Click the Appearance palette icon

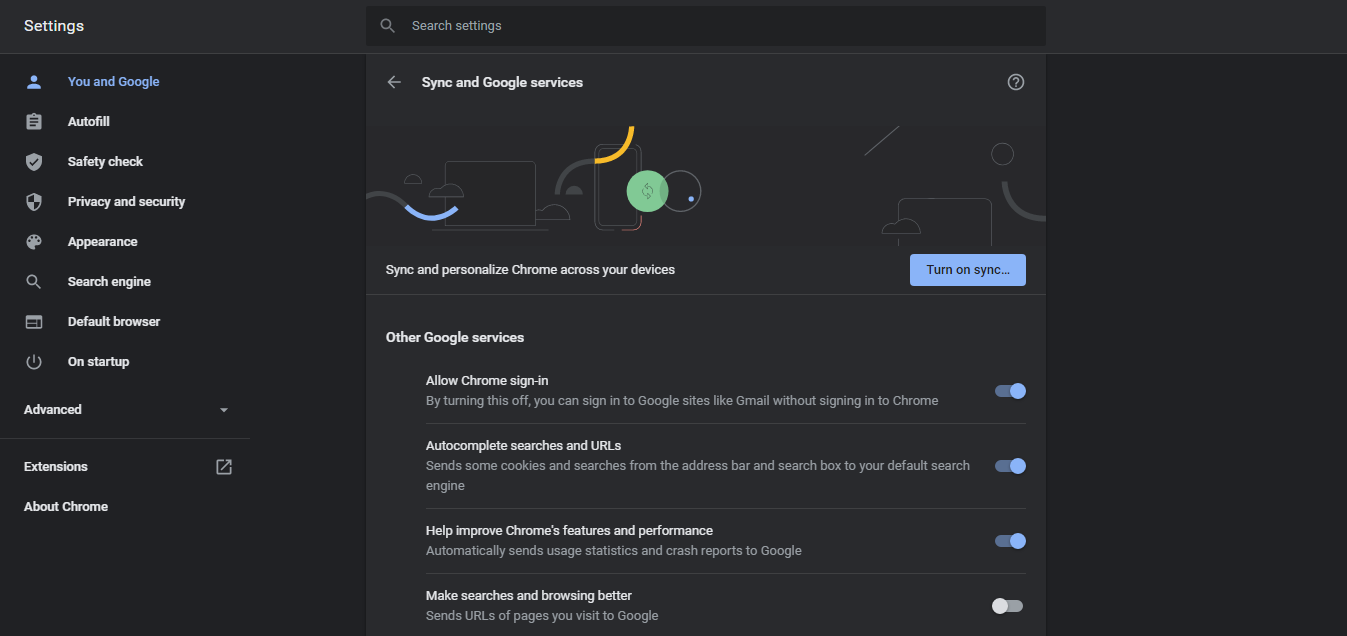click(x=34, y=242)
